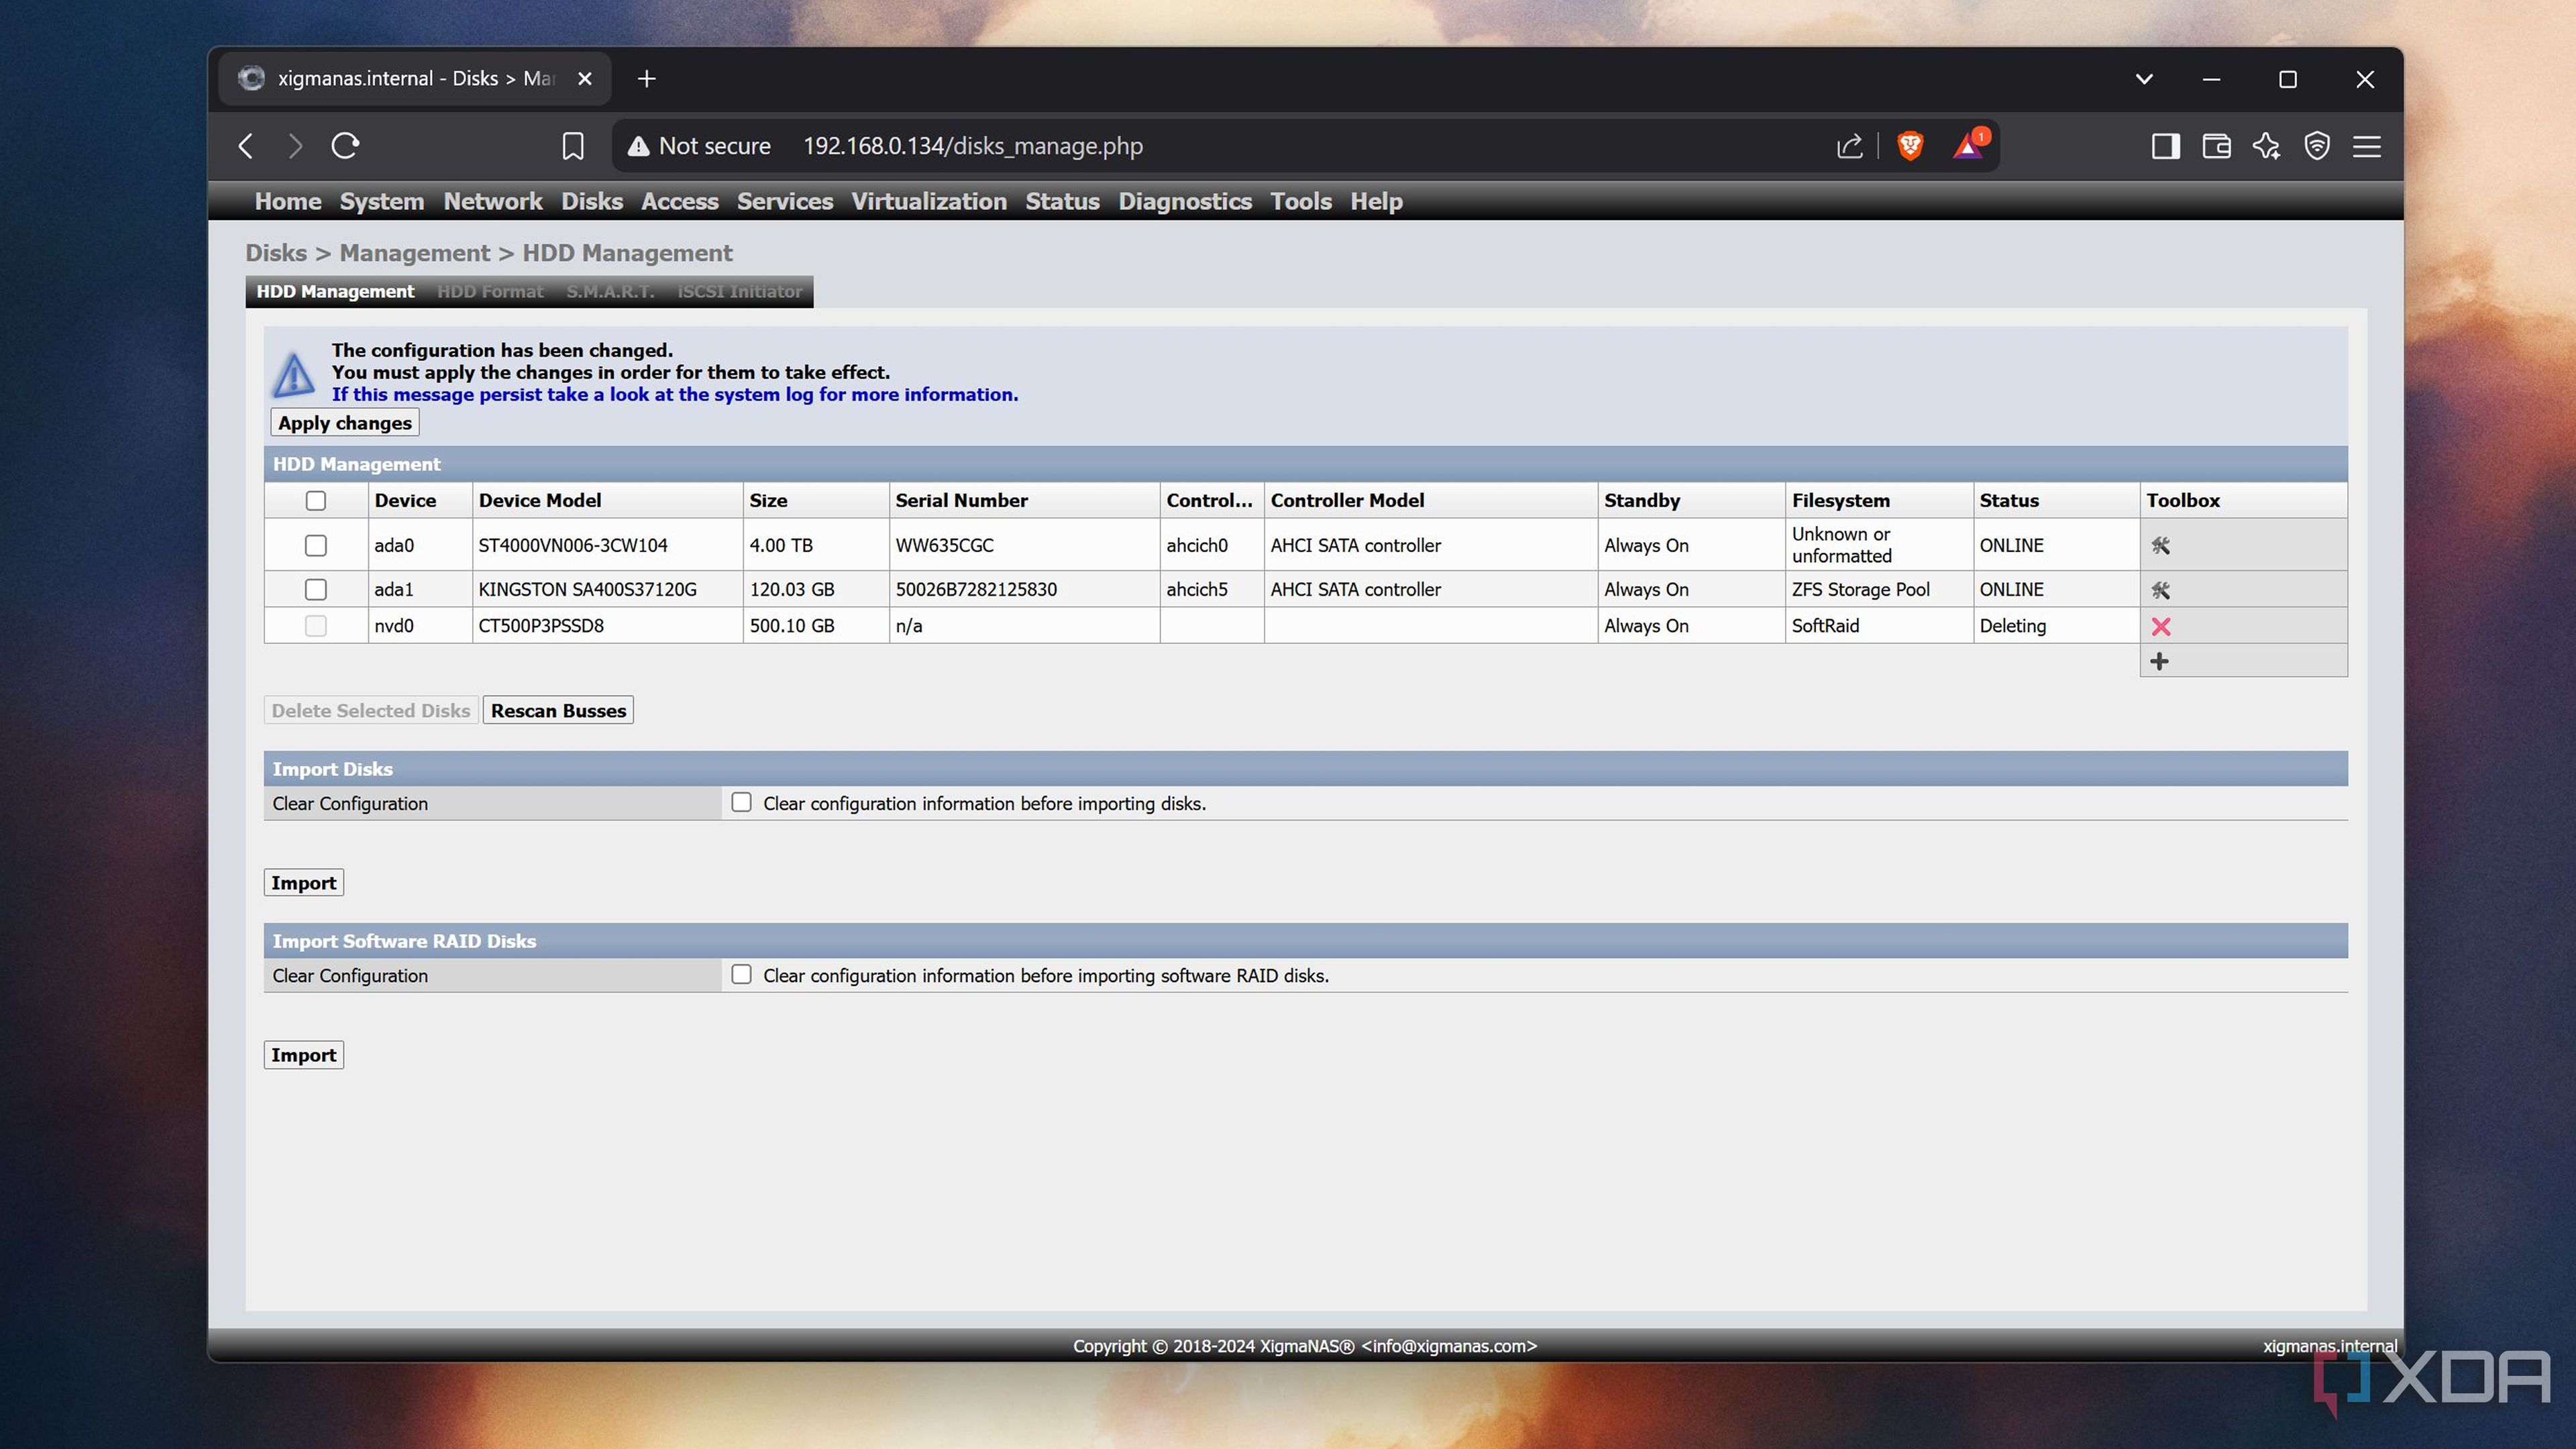Open the System menu
2576x1449 pixels.
click(x=381, y=201)
